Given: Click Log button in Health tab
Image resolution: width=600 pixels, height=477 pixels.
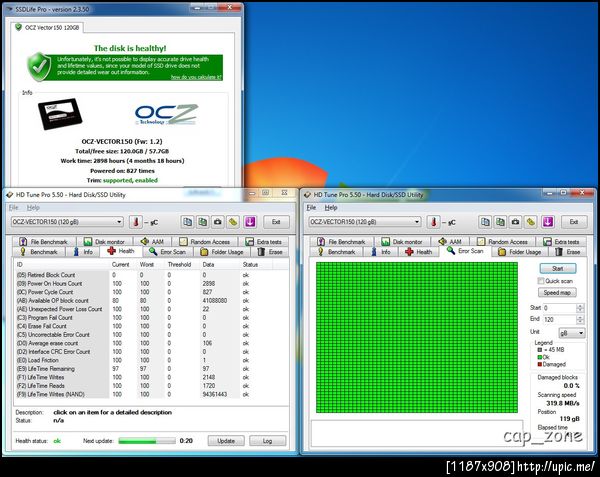Looking at the screenshot, I should (x=267, y=441).
